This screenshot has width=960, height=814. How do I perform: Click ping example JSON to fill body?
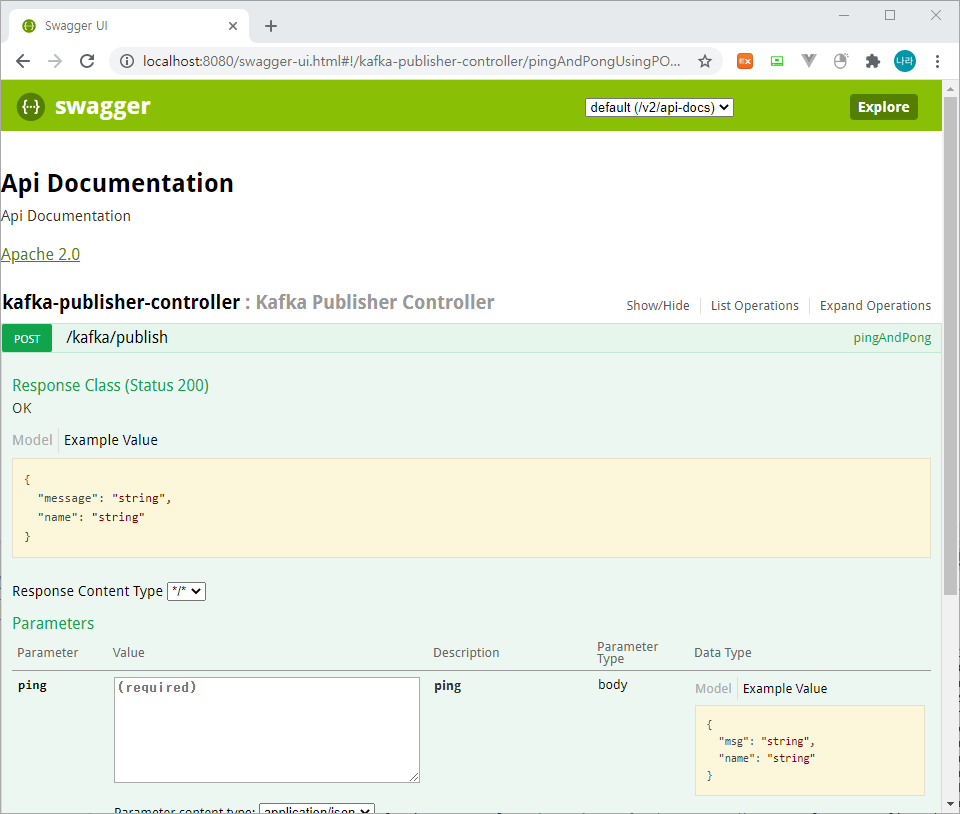point(809,750)
